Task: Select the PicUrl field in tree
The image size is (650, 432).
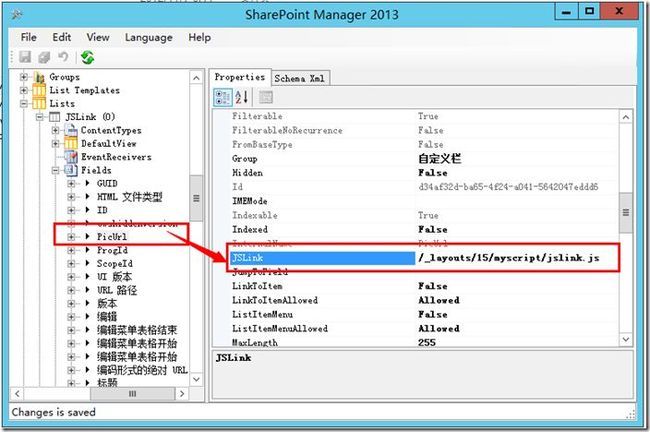Action: coord(112,237)
